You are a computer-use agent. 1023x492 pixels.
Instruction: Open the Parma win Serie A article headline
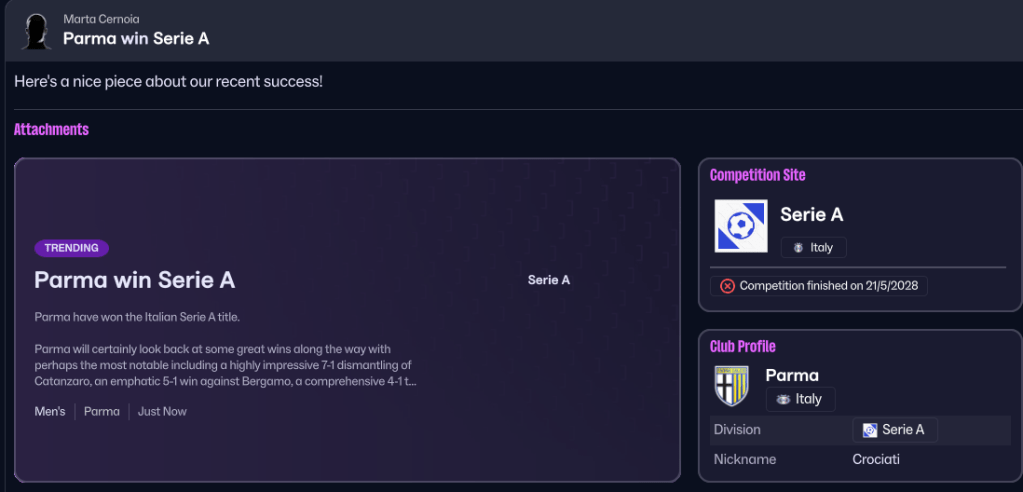tap(134, 280)
